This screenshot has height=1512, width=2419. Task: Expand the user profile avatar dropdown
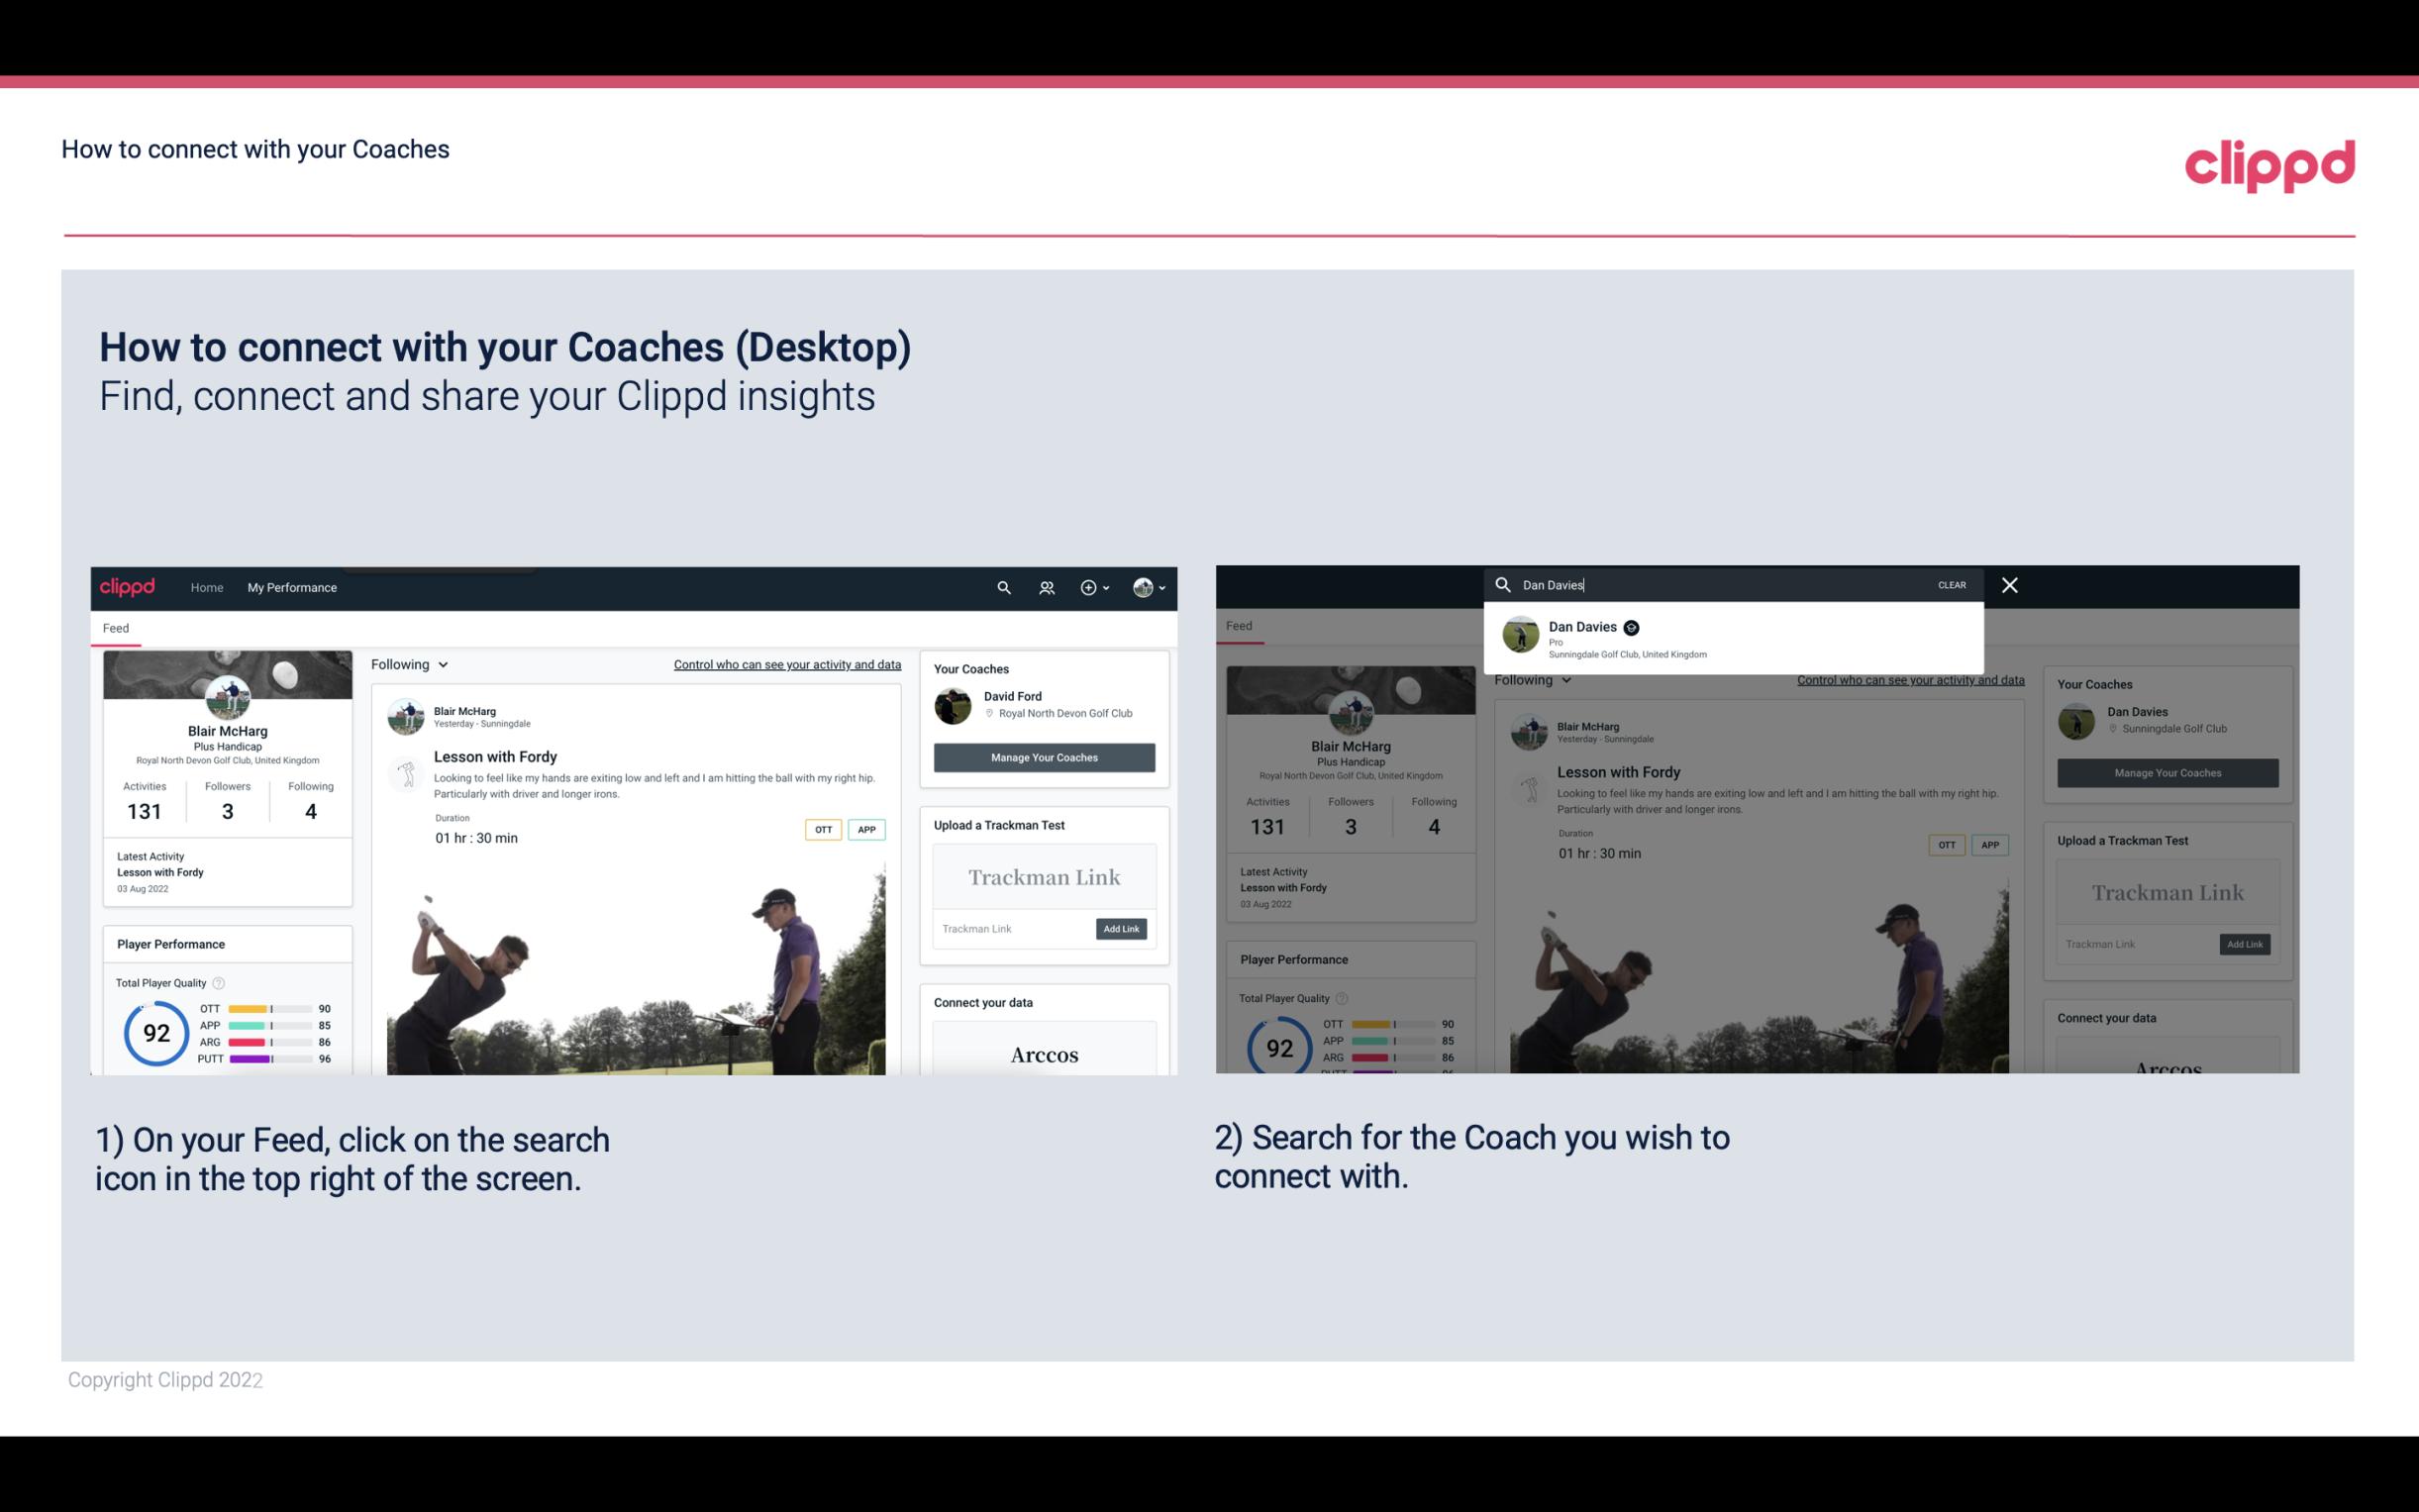point(1148,587)
